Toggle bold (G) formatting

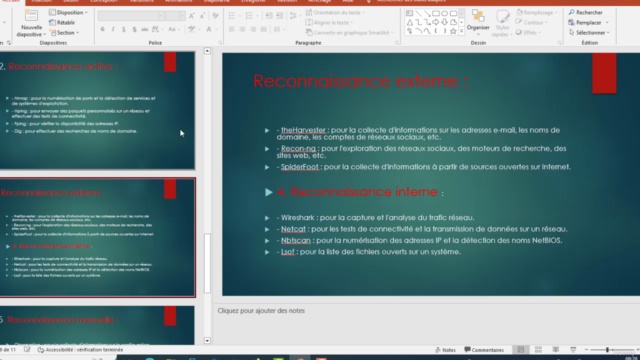pyautogui.click(x=102, y=29)
